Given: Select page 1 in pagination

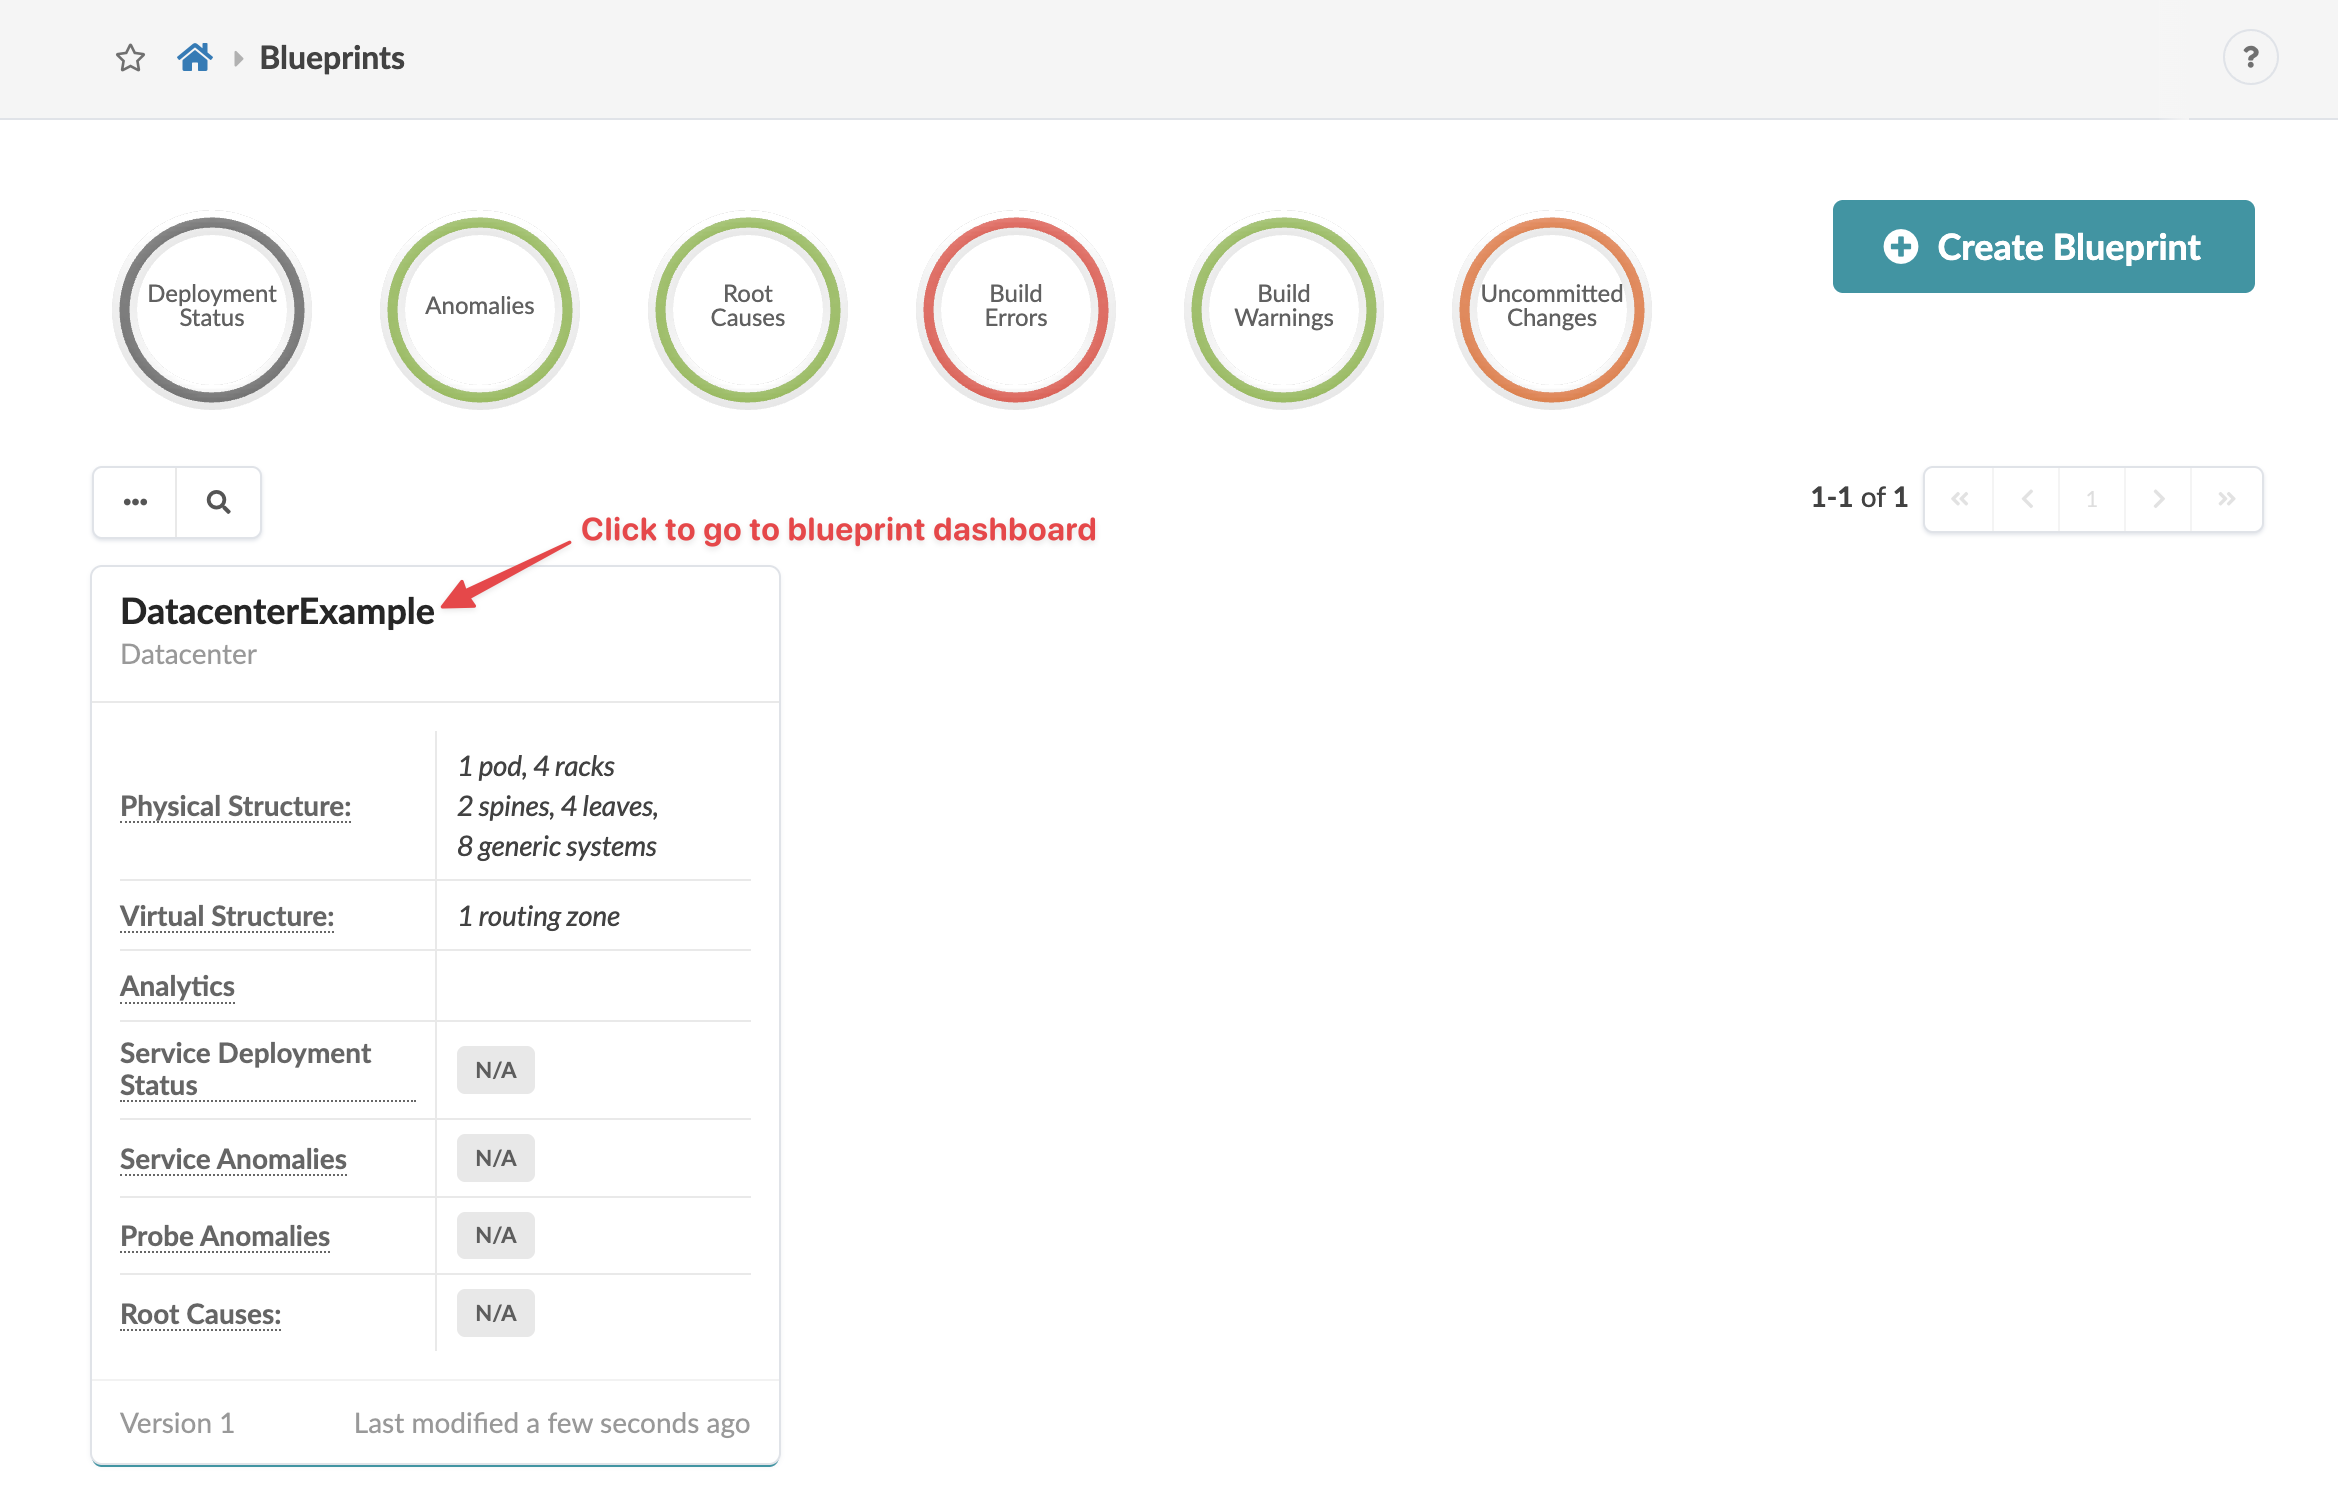Looking at the screenshot, I should tap(2091, 499).
